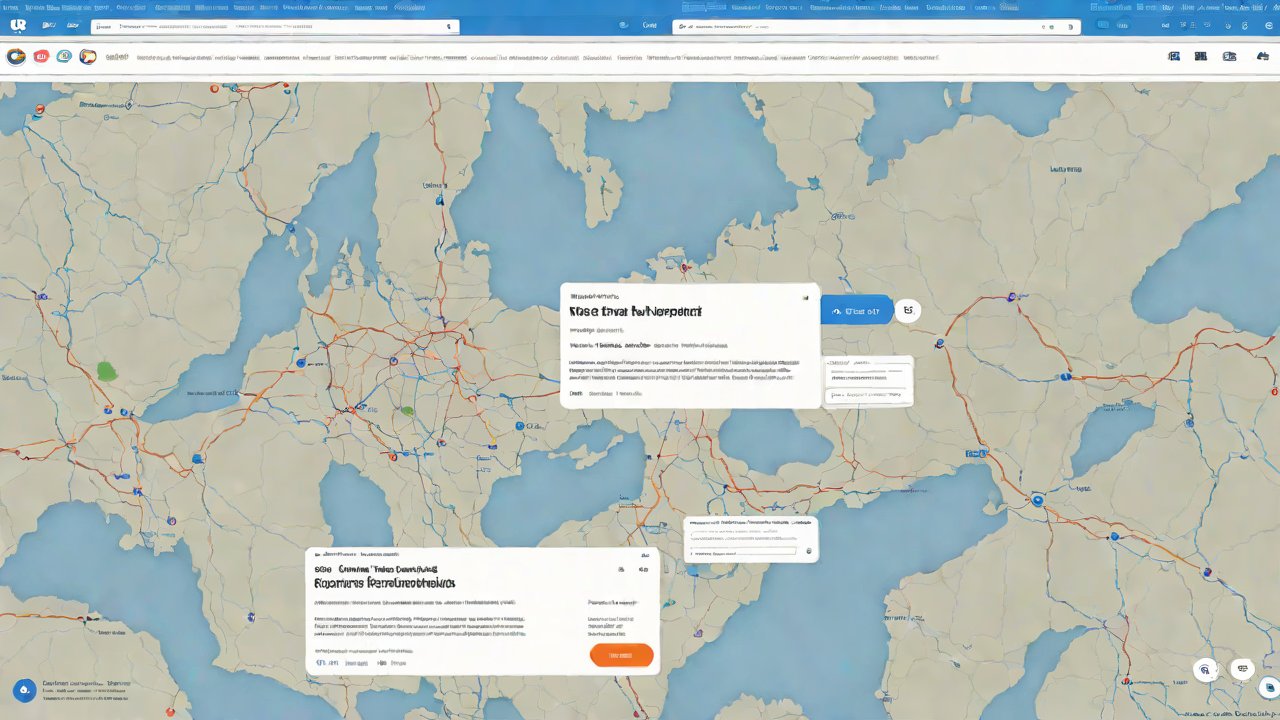1280x720 pixels.
Task: Click the green marker on the left side of map
Action: click(107, 371)
